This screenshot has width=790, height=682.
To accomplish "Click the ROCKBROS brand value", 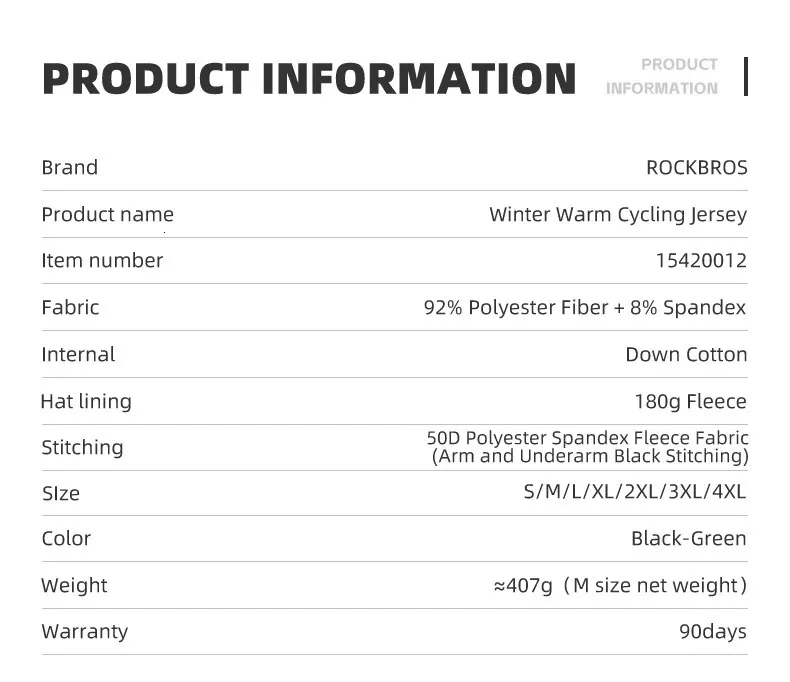I will click(696, 168).
